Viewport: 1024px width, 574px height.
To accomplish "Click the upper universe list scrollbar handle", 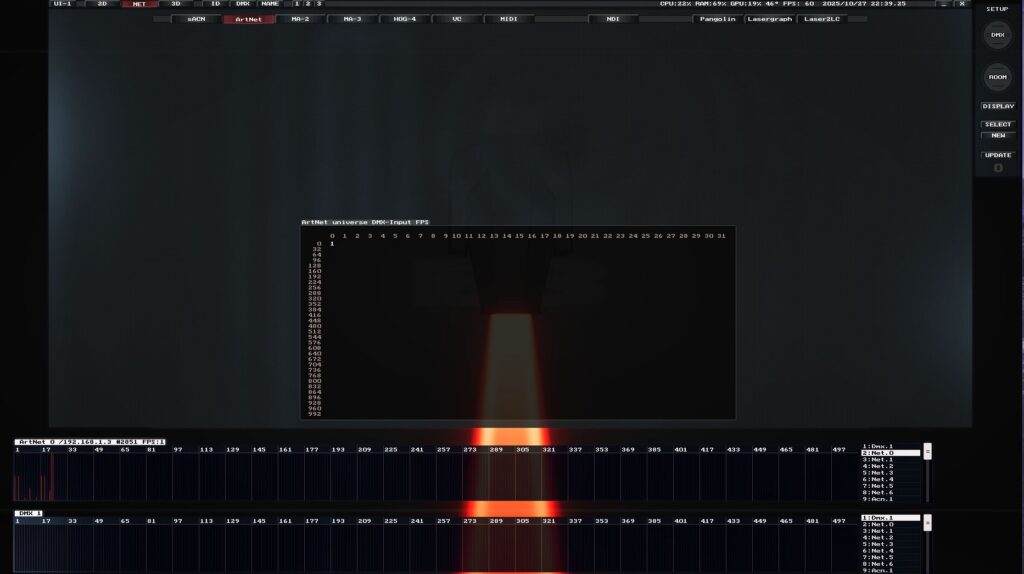I will pos(927,451).
